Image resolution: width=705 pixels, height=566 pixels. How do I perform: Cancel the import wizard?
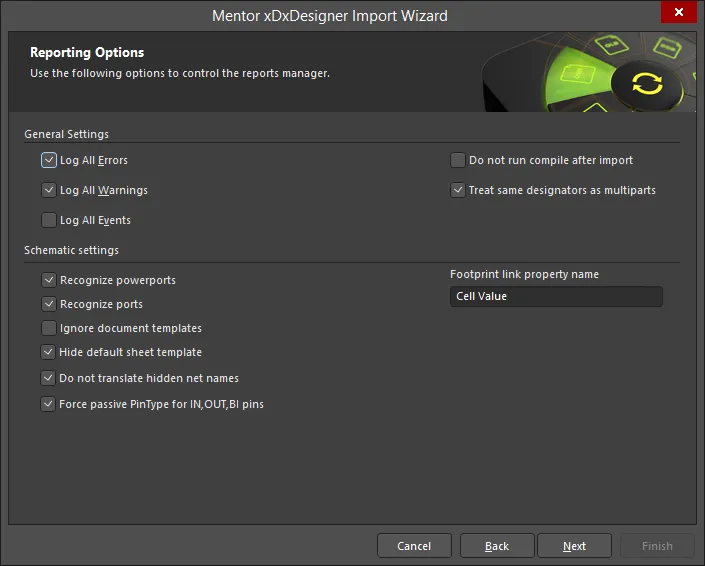414,546
